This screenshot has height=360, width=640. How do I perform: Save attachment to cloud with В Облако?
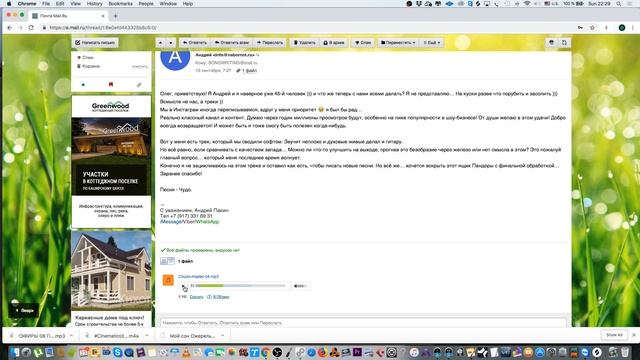[x=218, y=297]
